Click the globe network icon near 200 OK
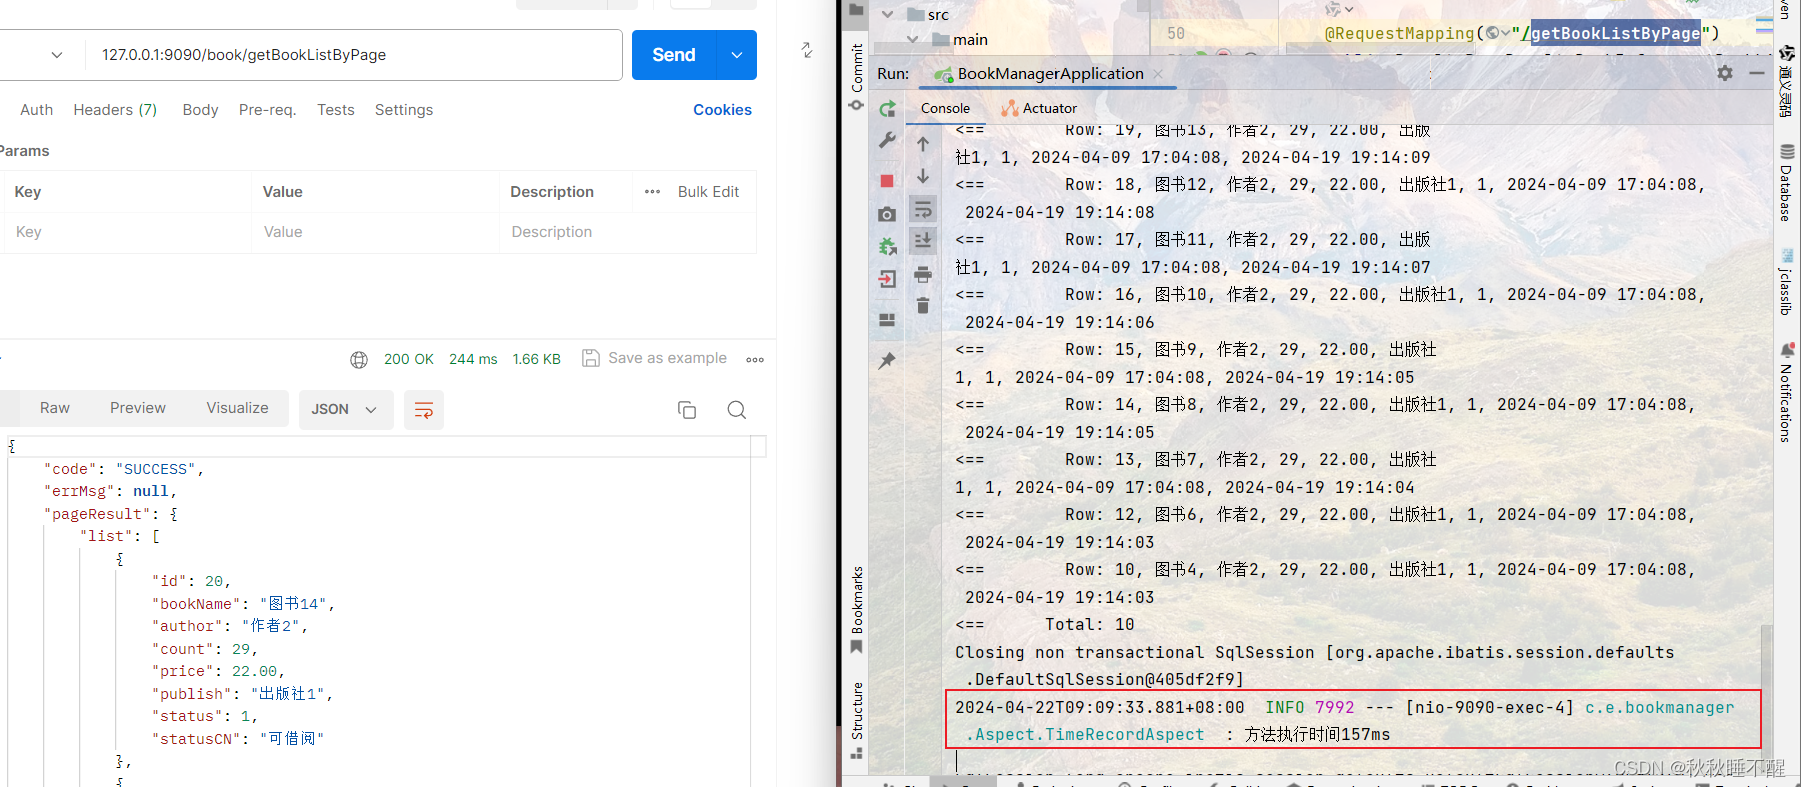Screen dimensions: 1801x787 (359, 360)
